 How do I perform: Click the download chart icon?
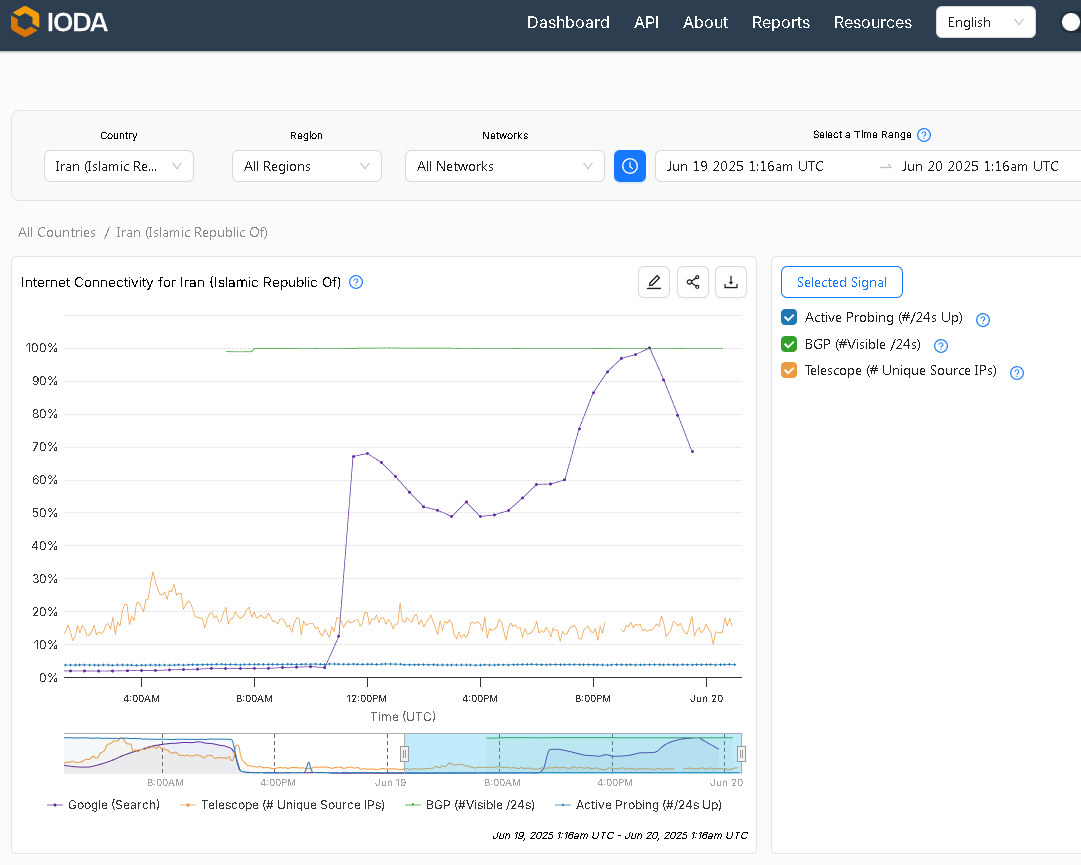pyautogui.click(x=731, y=282)
